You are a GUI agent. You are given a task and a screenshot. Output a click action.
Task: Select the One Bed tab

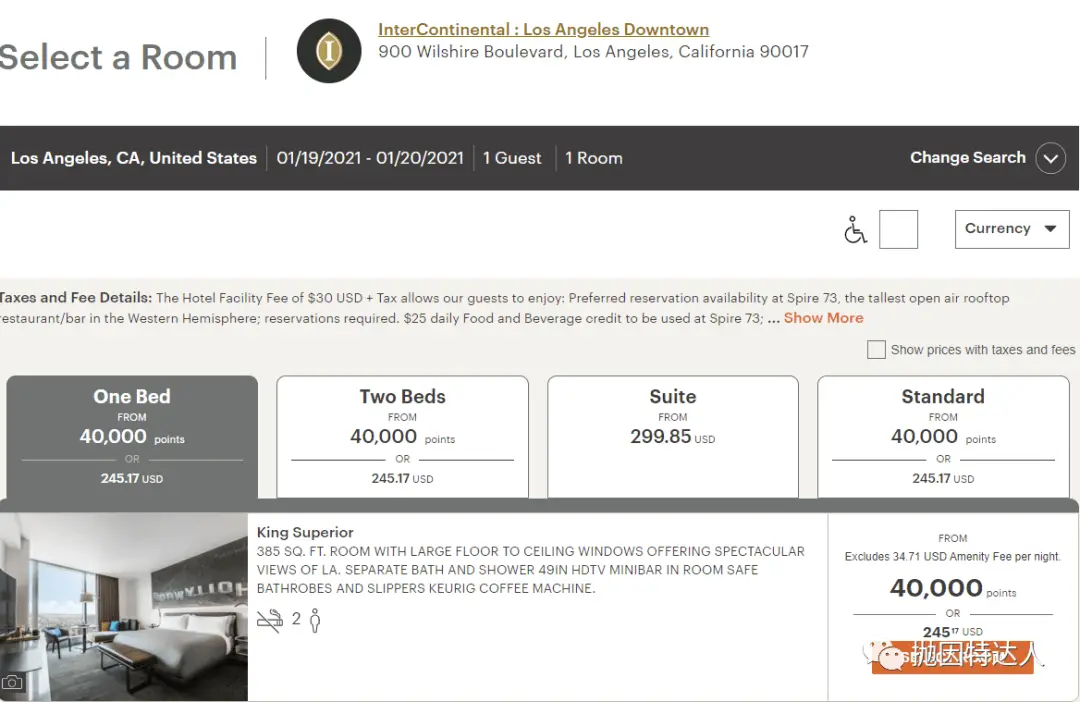coord(132,436)
